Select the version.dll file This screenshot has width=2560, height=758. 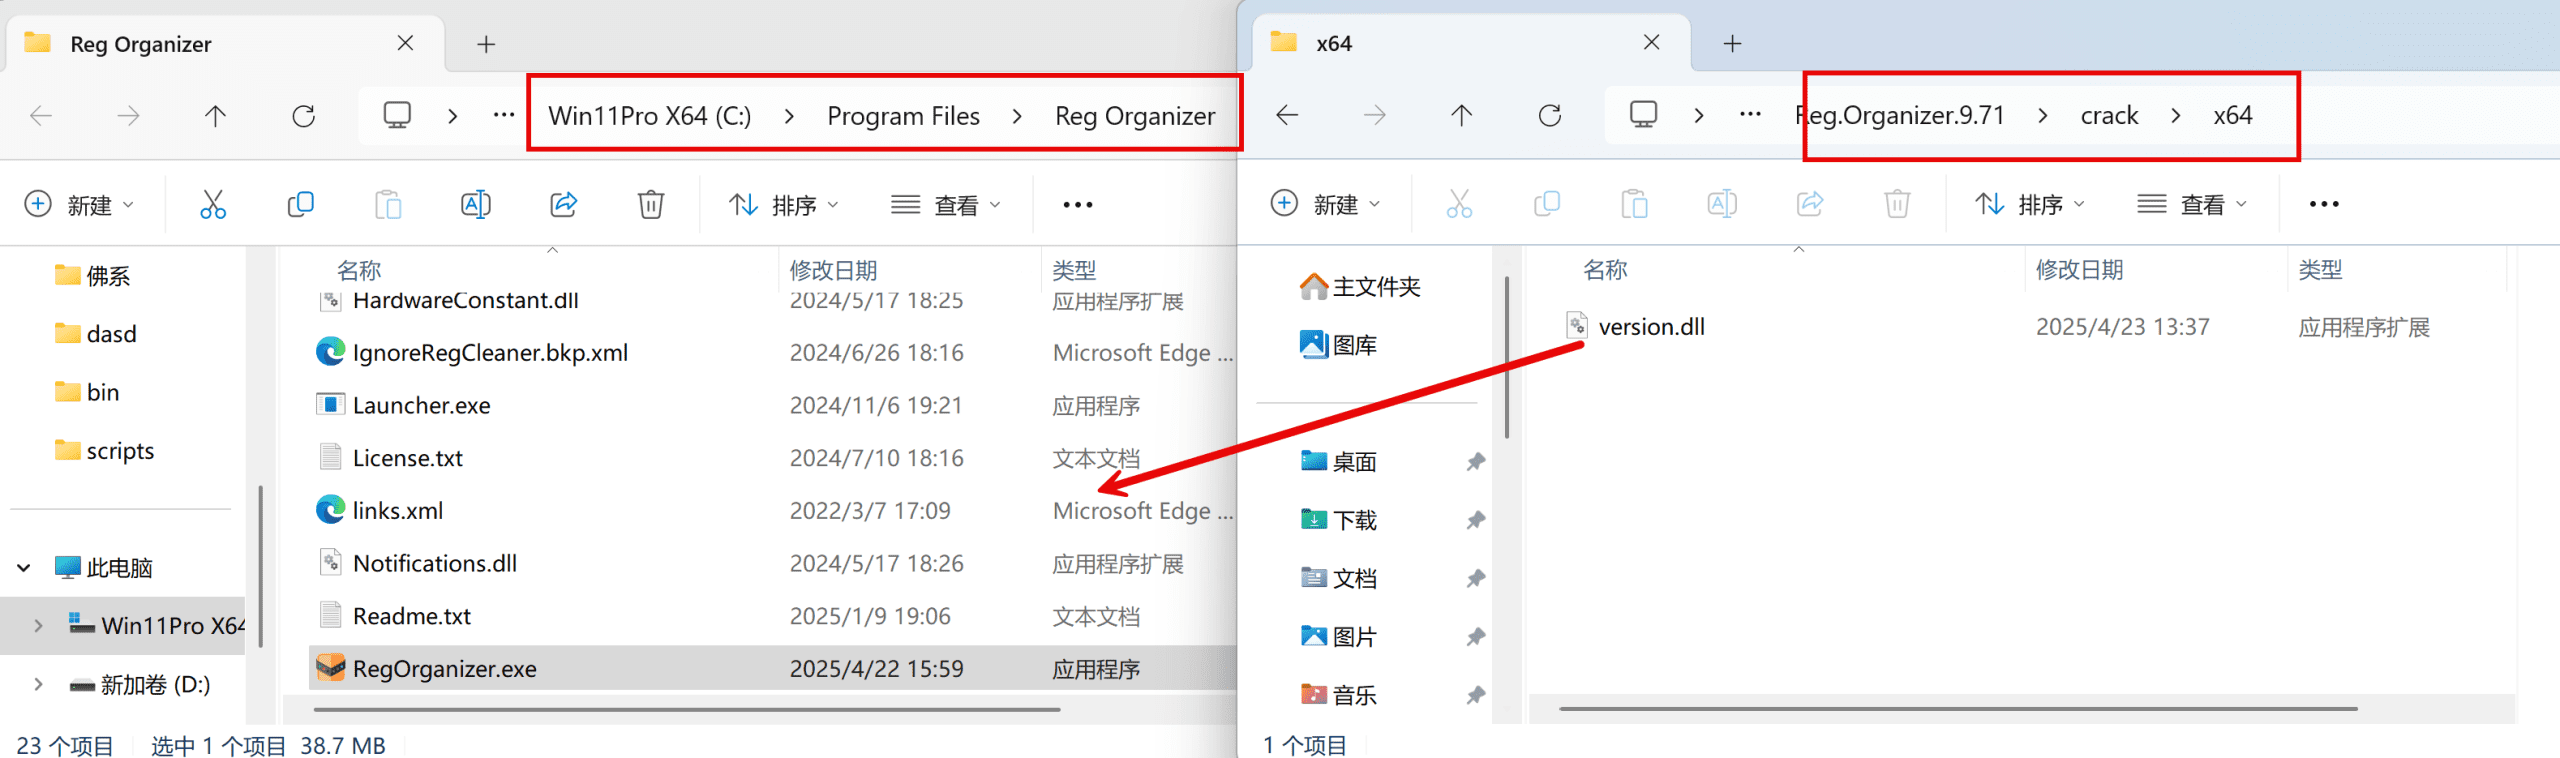(1651, 327)
